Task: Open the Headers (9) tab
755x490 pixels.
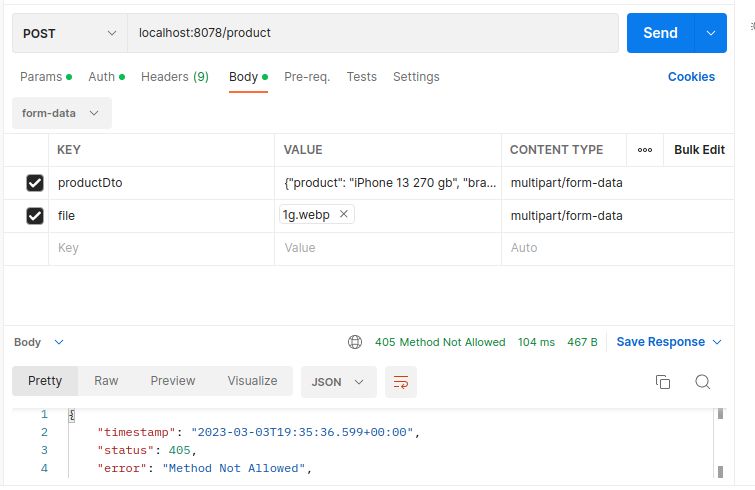Action: [x=175, y=77]
